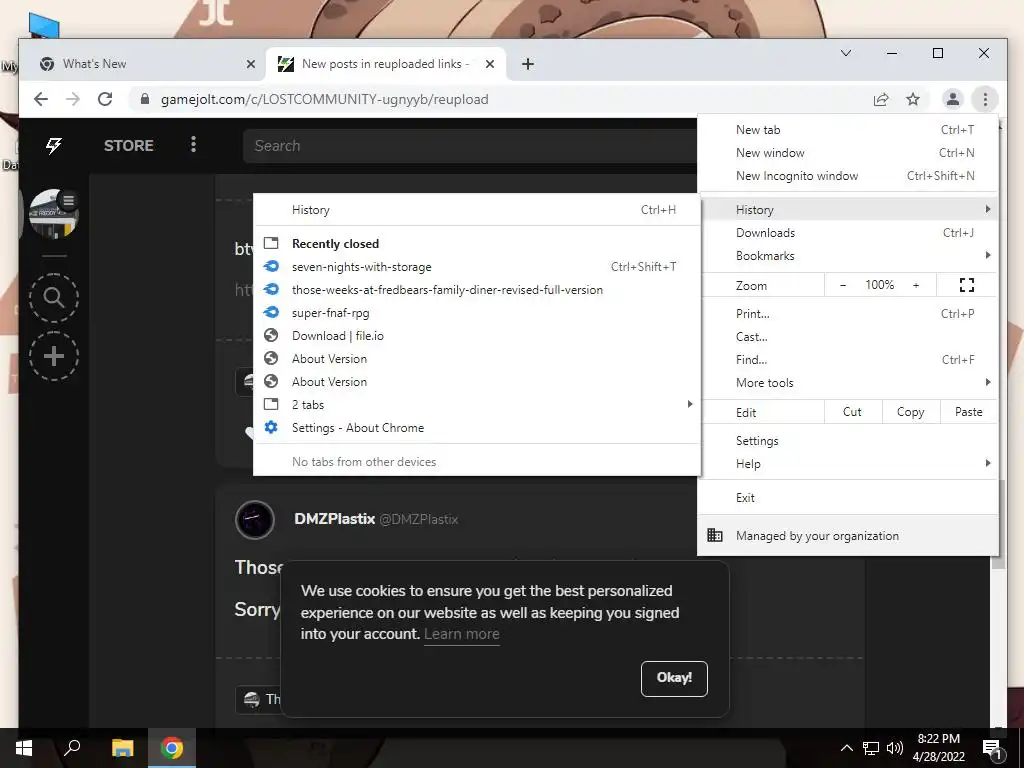Click the padlock site info icon
Viewport: 1024px width, 768px height.
click(x=145, y=99)
